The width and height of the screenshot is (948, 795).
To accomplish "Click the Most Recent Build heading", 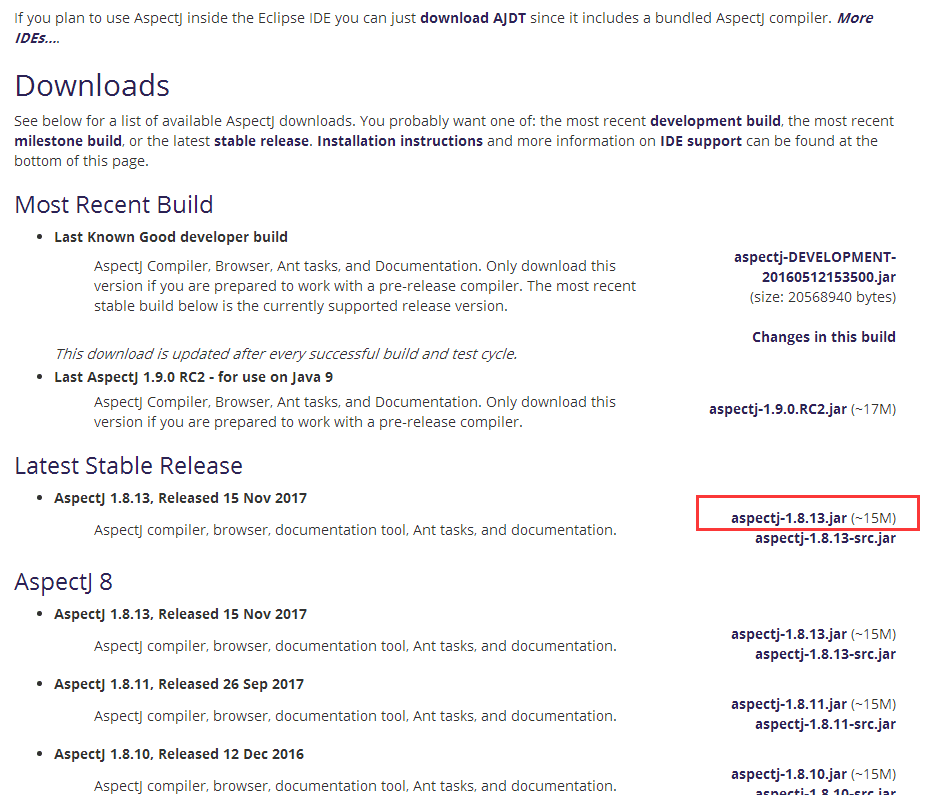I will click(x=114, y=205).
